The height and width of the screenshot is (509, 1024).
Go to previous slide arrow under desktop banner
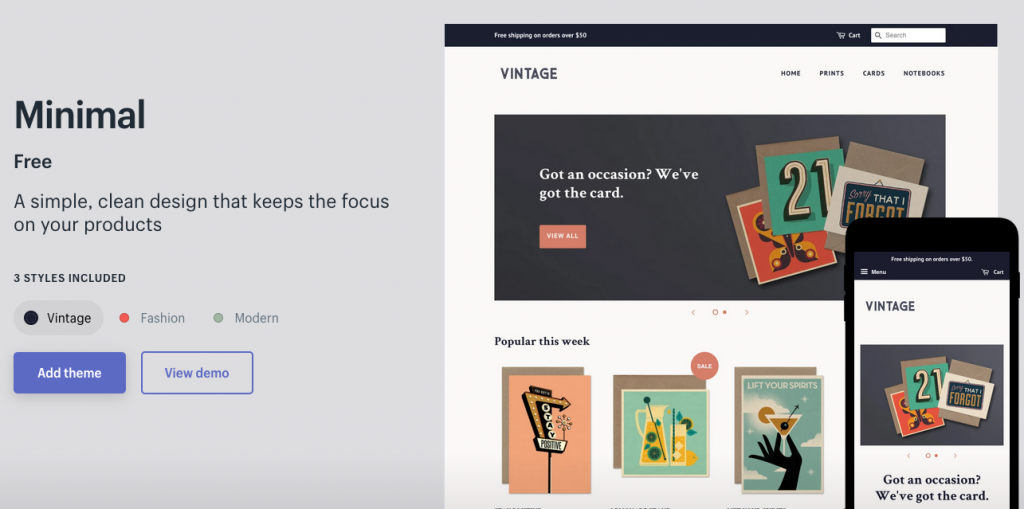pyautogui.click(x=693, y=312)
